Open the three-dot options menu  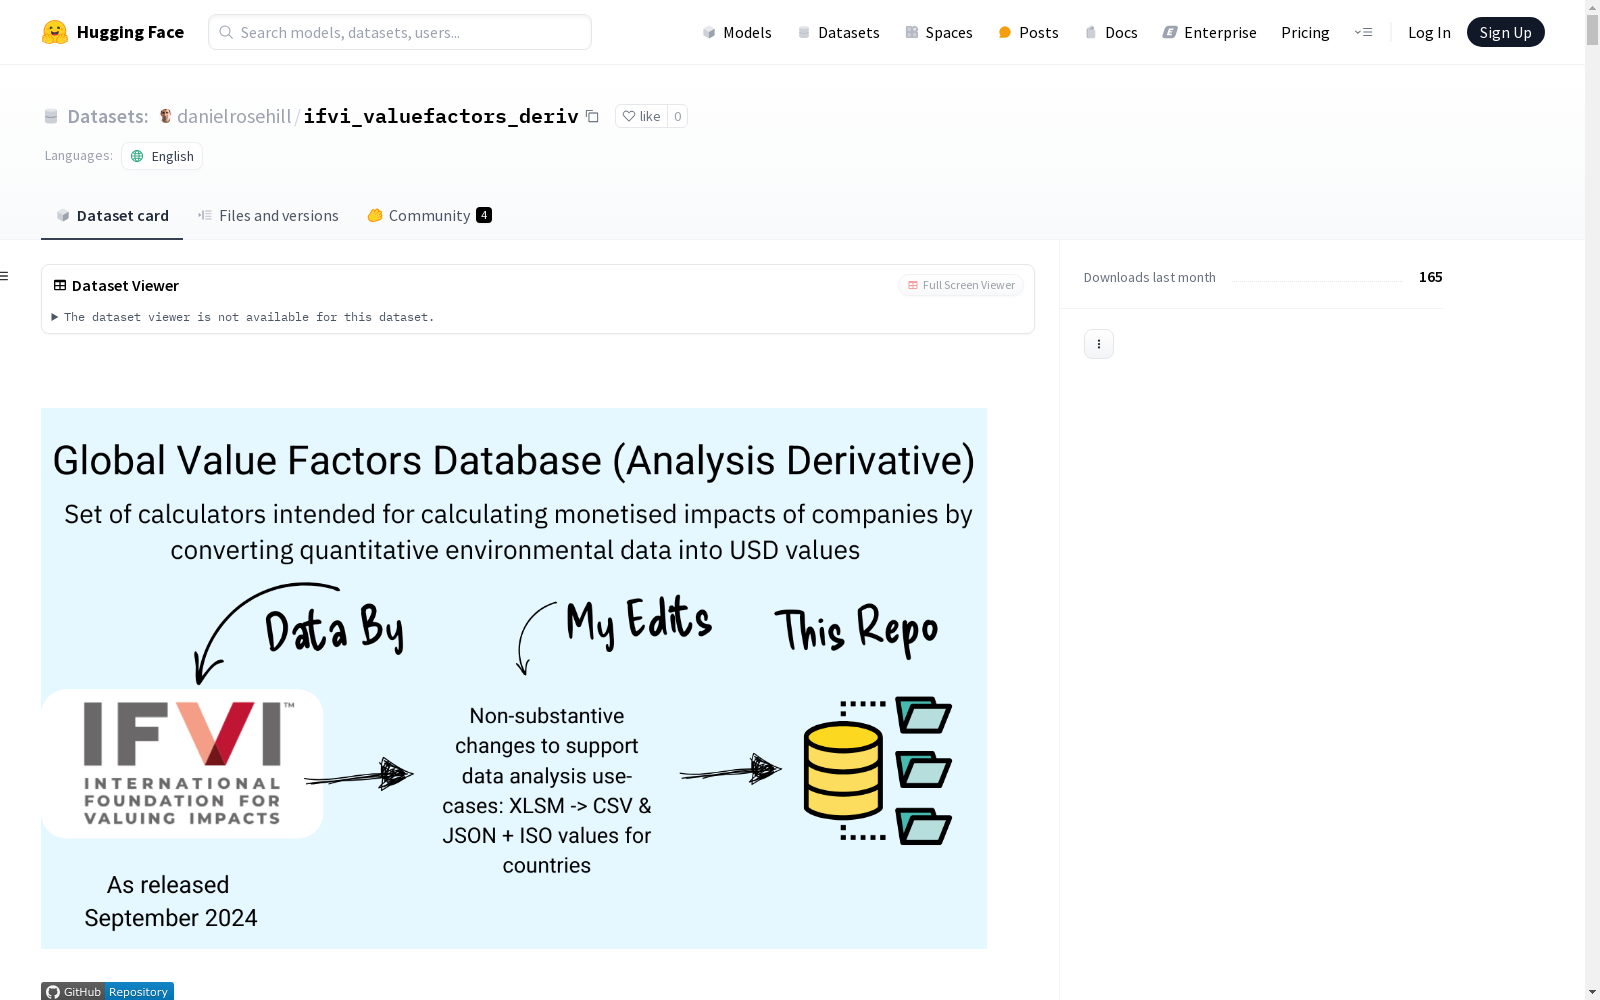point(1099,344)
